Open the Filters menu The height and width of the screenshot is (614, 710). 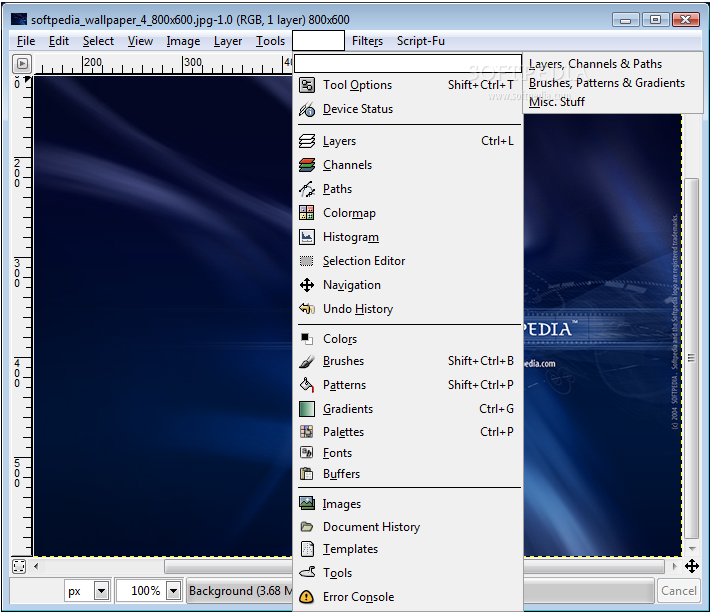[367, 41]
